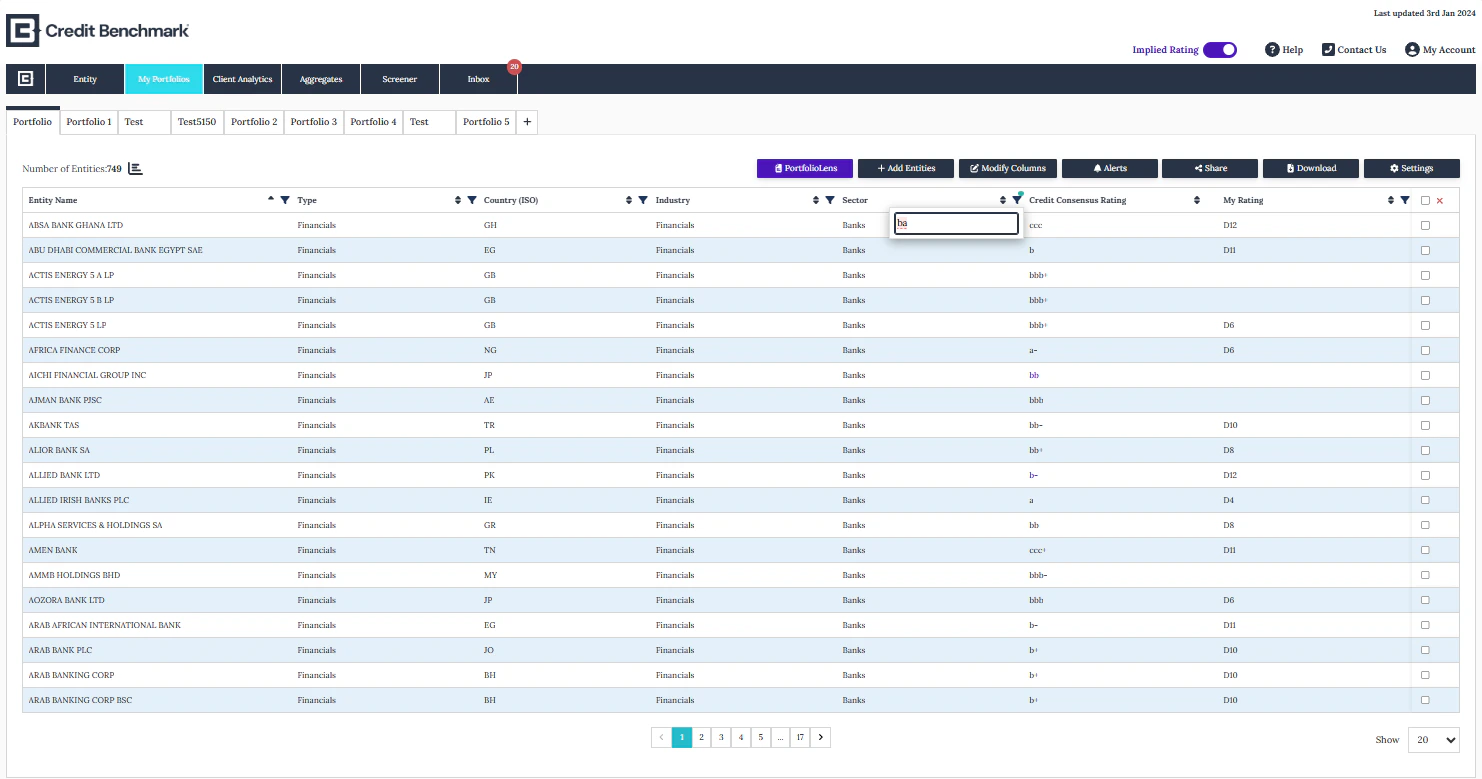This screenshot has height=779, width=1482.
Task: Open the entity count chart icon
Action: click(x=135, y=169)
